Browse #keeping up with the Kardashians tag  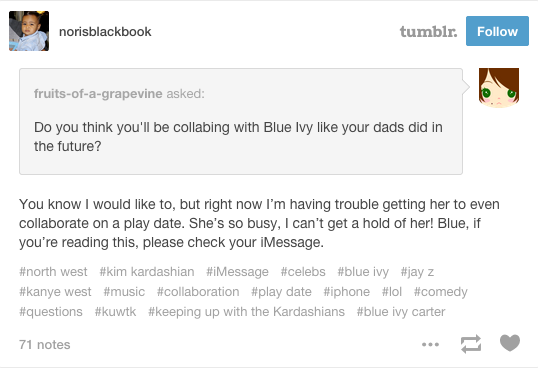tap(246, 312)
